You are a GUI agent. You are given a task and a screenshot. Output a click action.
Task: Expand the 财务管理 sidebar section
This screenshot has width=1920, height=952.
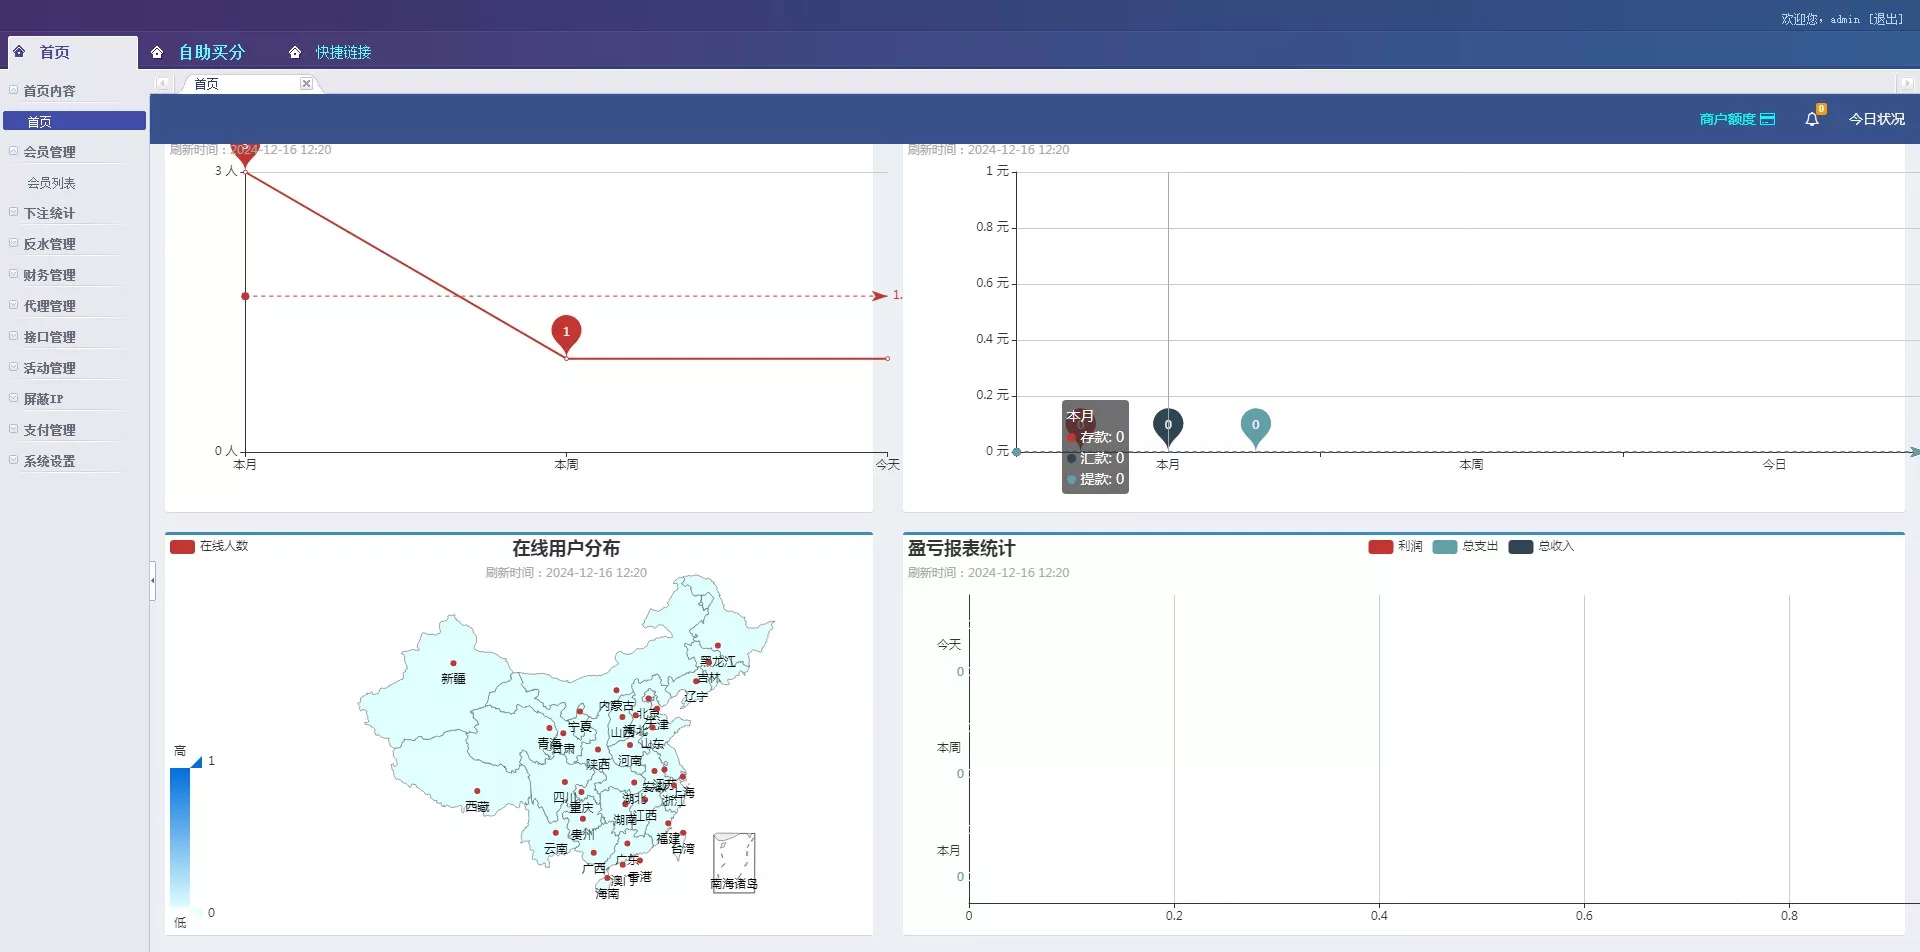pos(49,275)
